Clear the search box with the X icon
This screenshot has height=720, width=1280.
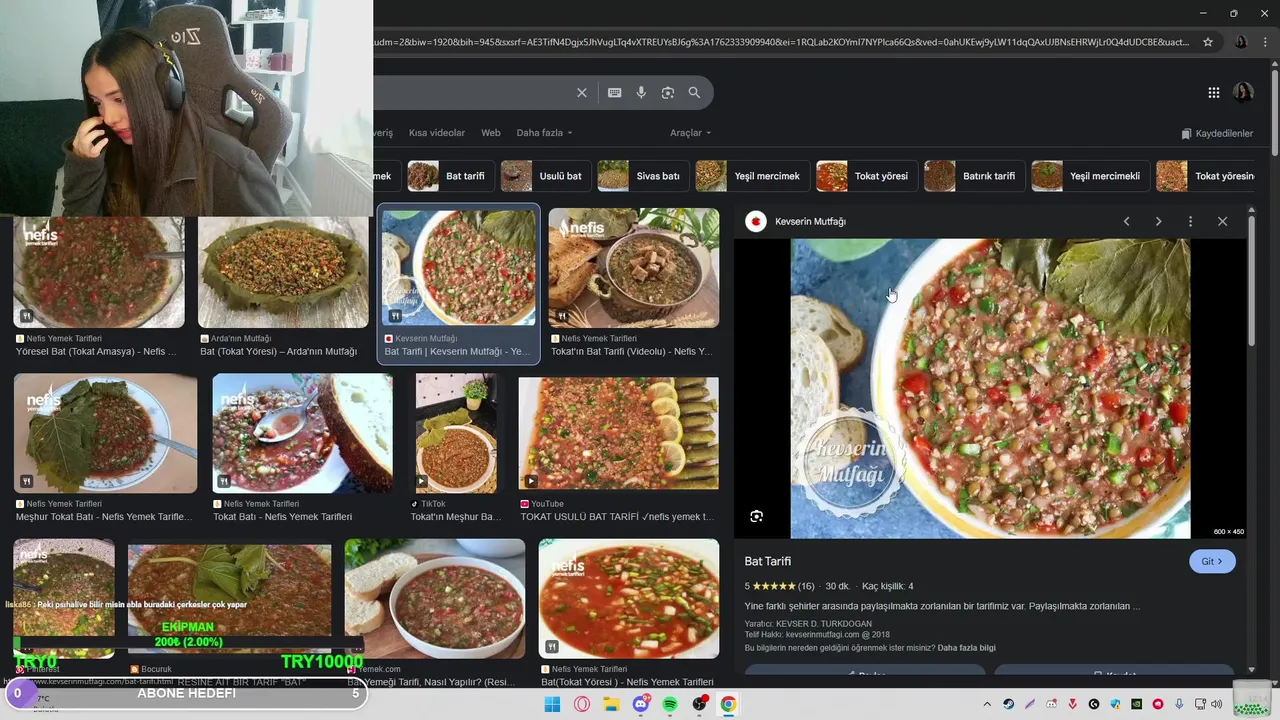pos(582,93)
